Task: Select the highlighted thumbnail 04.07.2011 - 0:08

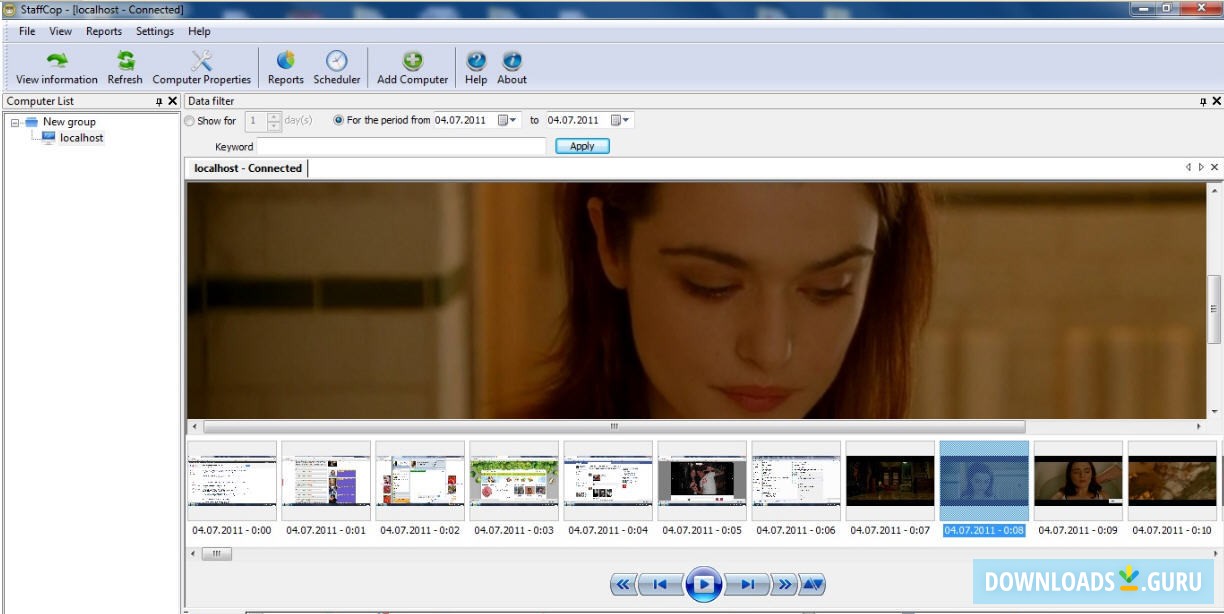Action: pyautogui.click(x=984, y=481)
